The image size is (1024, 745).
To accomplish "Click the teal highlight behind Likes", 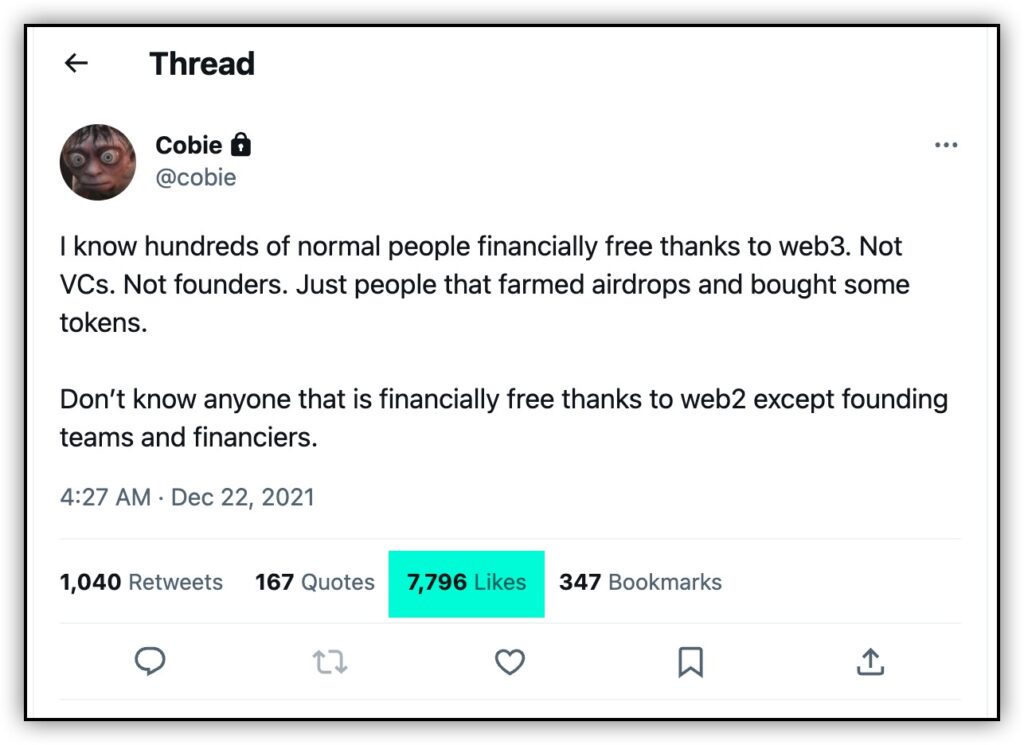I will (466, 584).
